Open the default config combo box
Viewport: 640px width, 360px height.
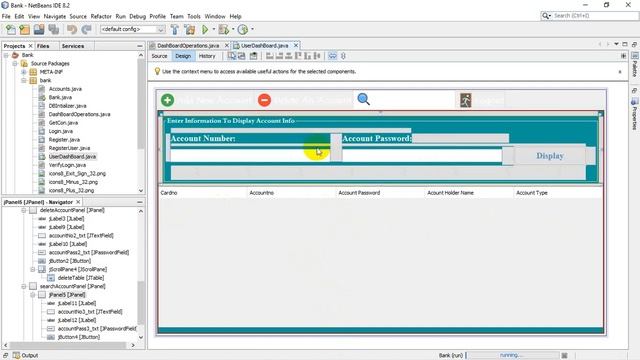[133, 29]
